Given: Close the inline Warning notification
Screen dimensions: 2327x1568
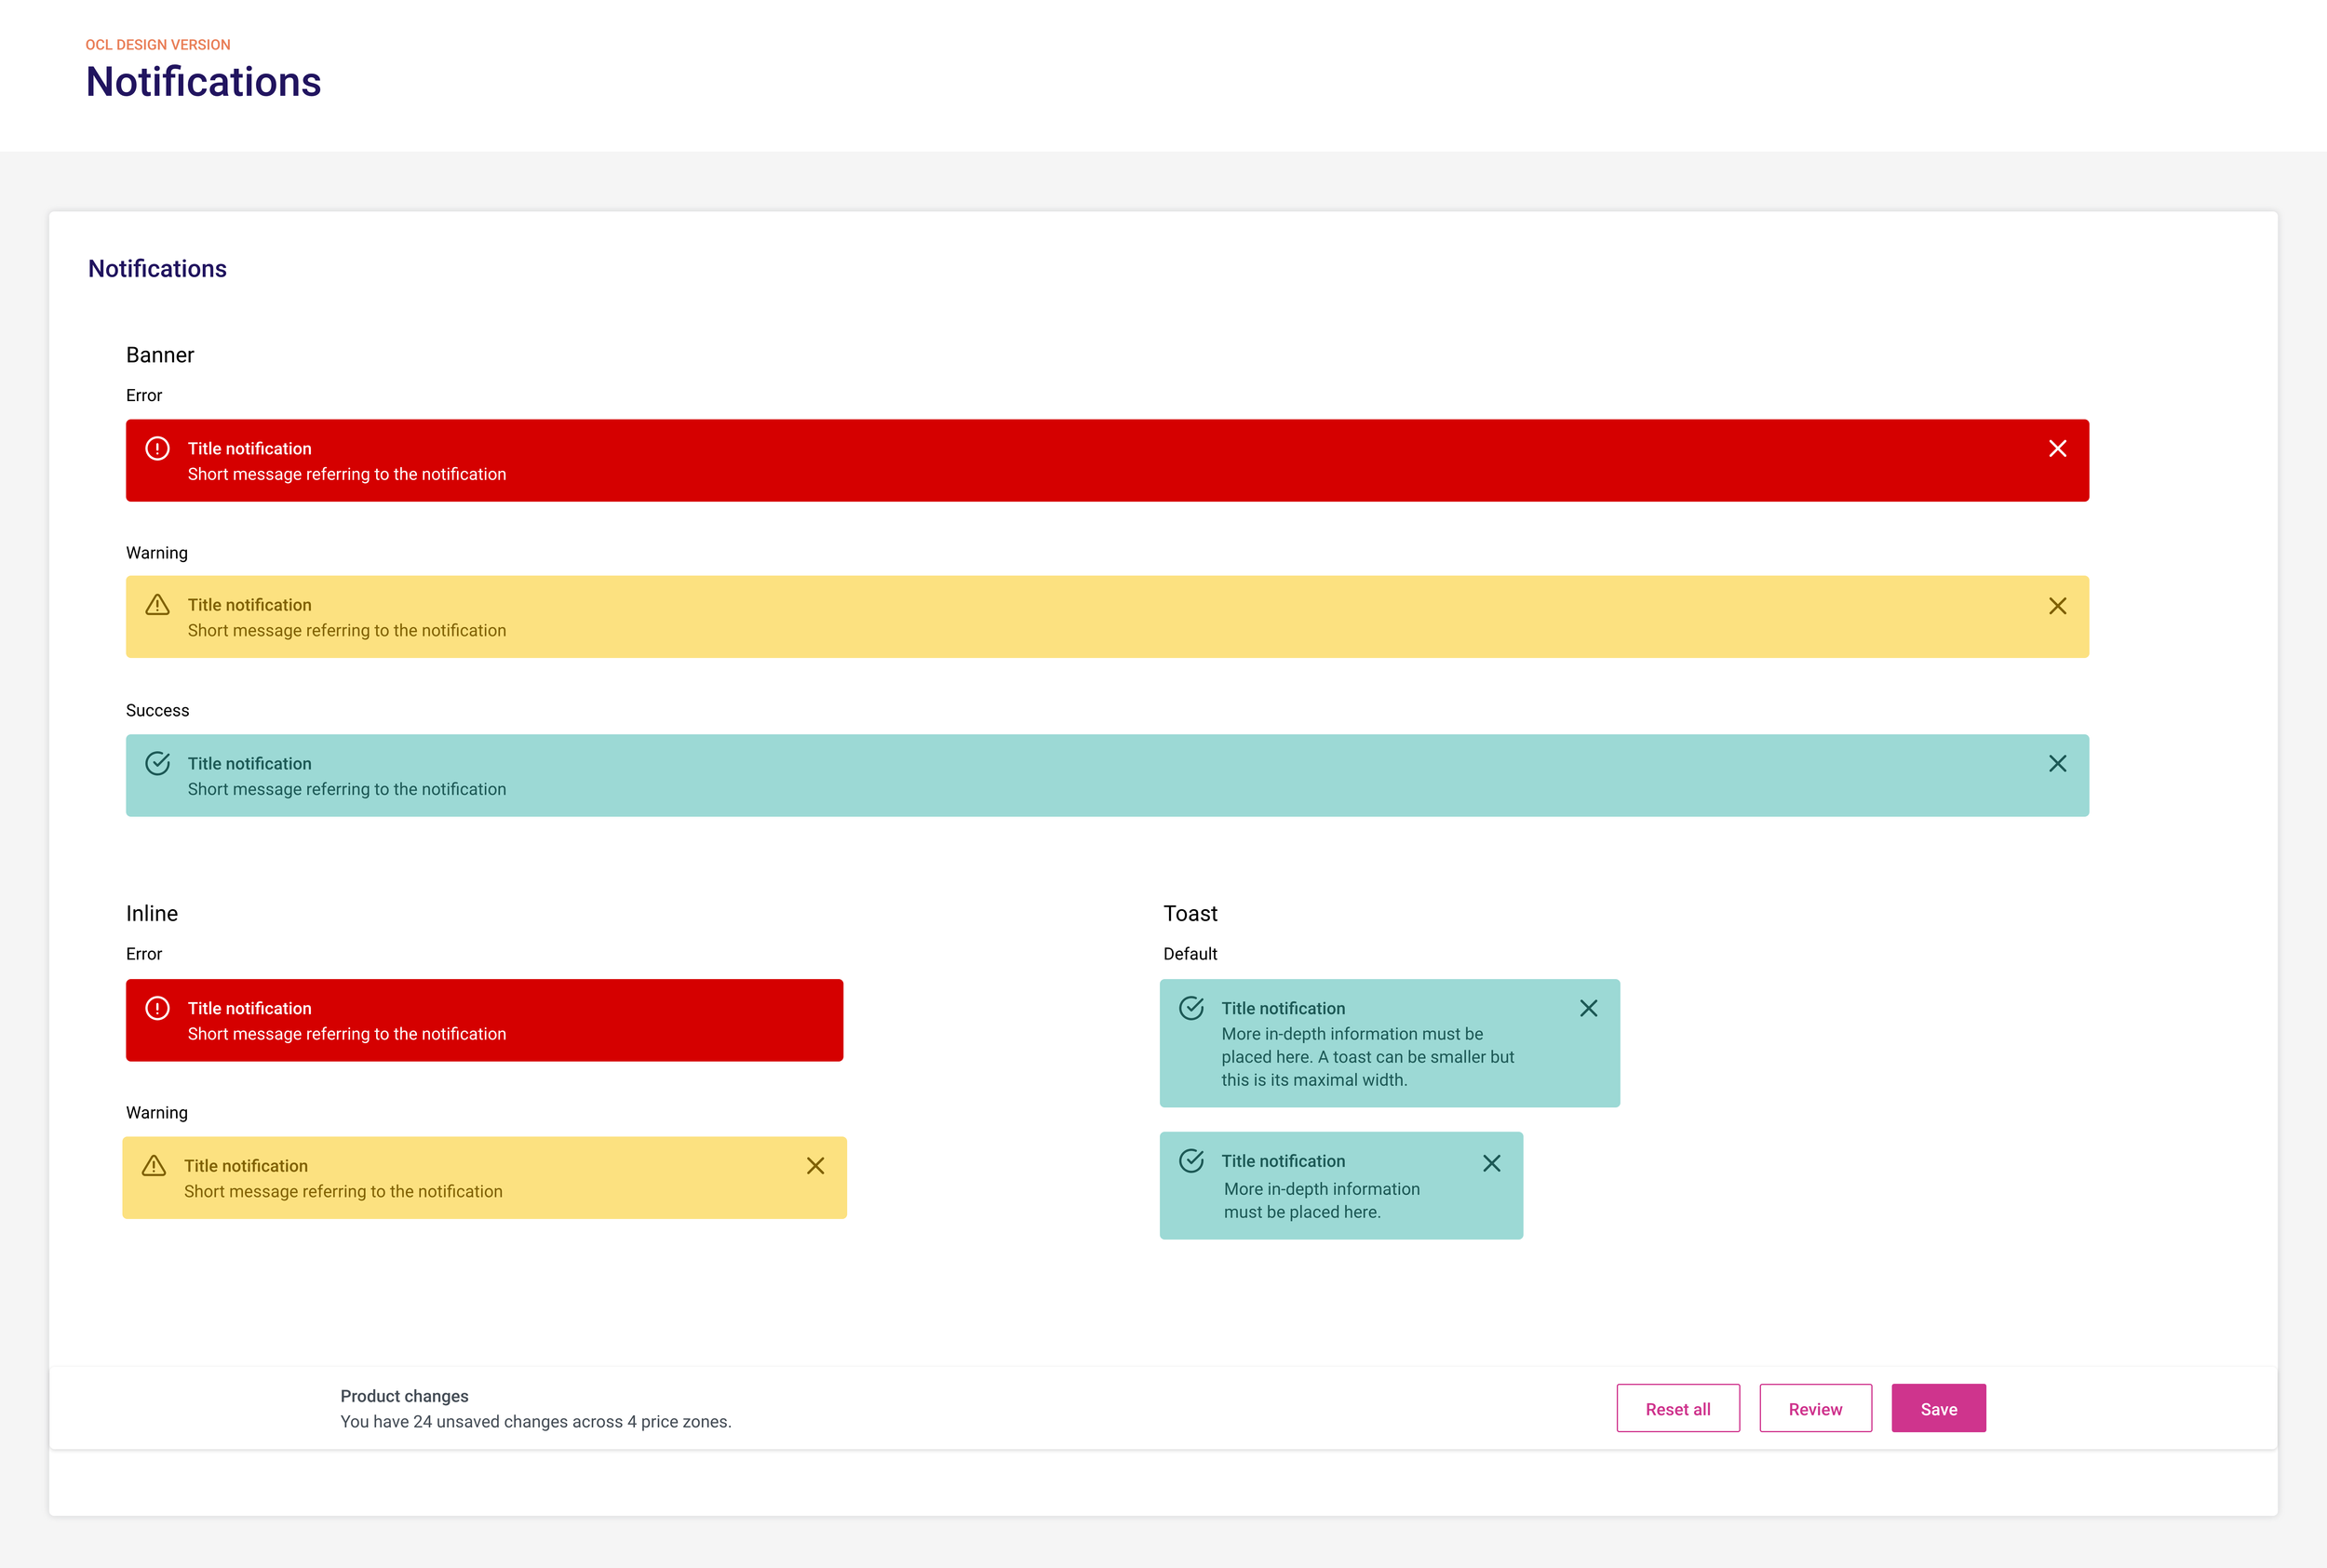Looking at the screenshot, I should pyautogui.click(x=815, y=1166).
